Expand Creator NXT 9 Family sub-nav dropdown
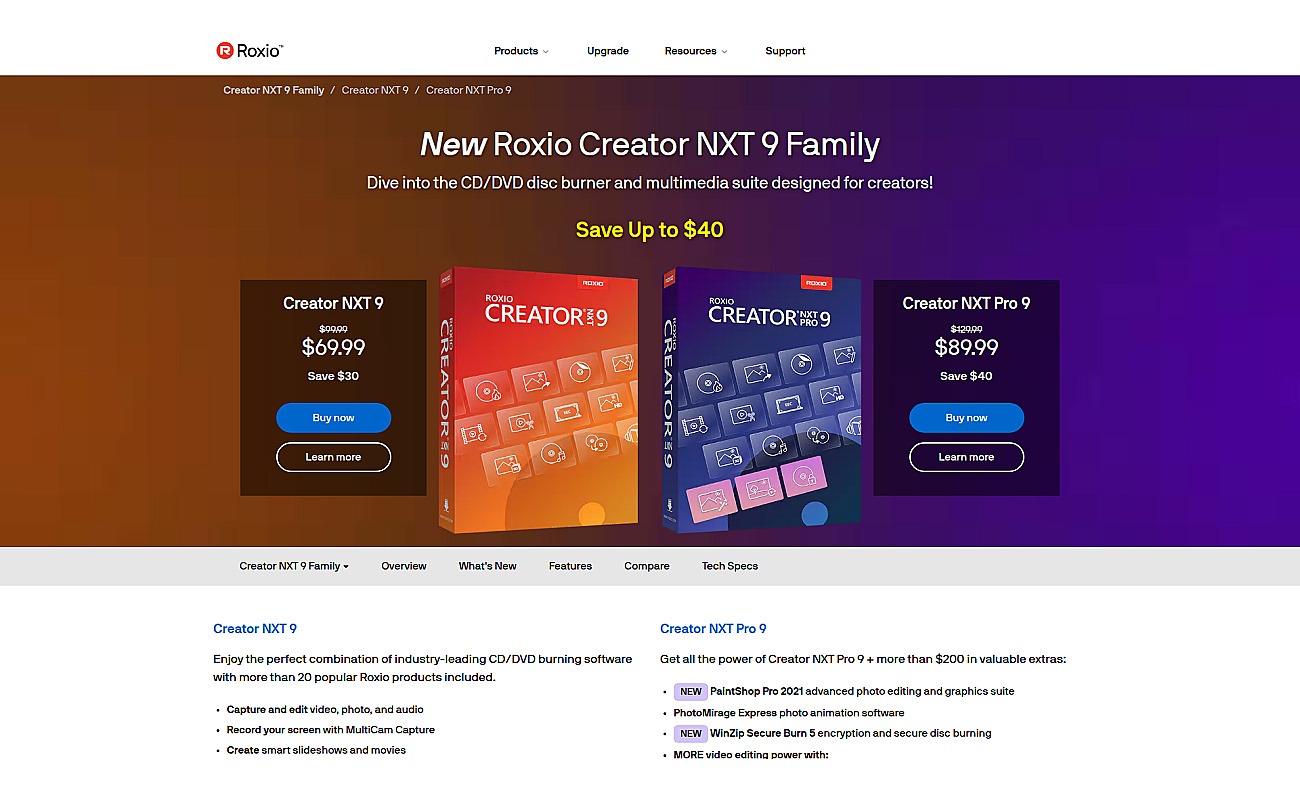Image resolution: width=1300 pixels, height=788 pixels. pyautogui.click(x=294, y=566)
